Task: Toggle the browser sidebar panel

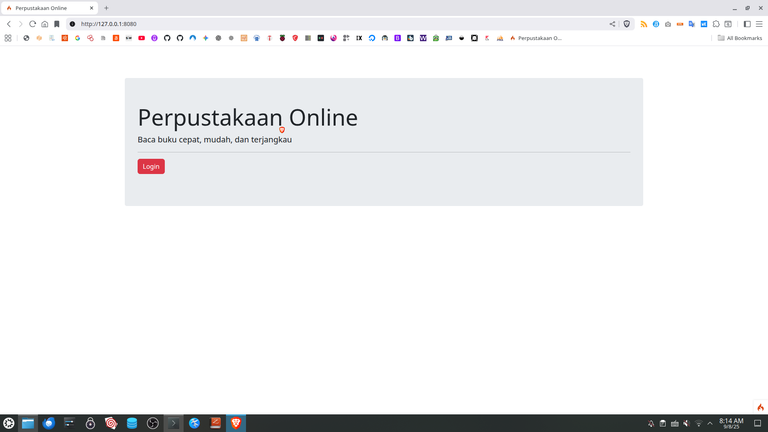Action: (747, 24)
